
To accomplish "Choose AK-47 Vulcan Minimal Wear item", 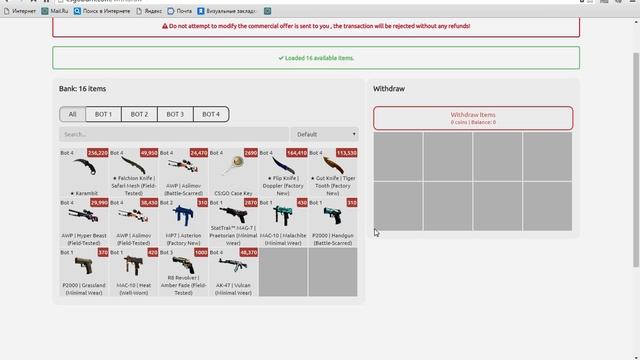I will pos(233,272).
